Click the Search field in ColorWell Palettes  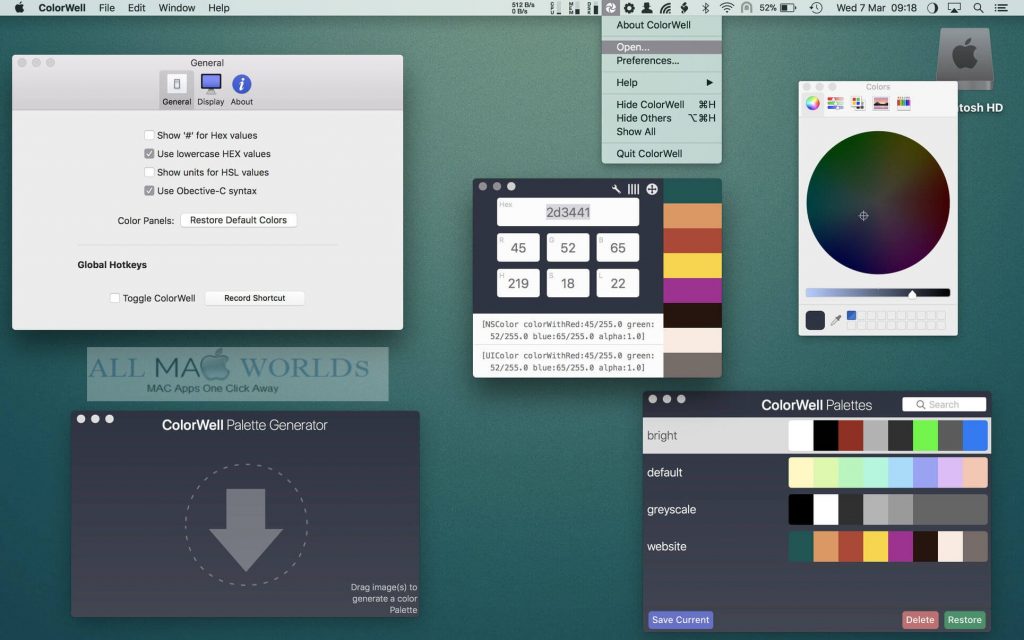point(944,405)
